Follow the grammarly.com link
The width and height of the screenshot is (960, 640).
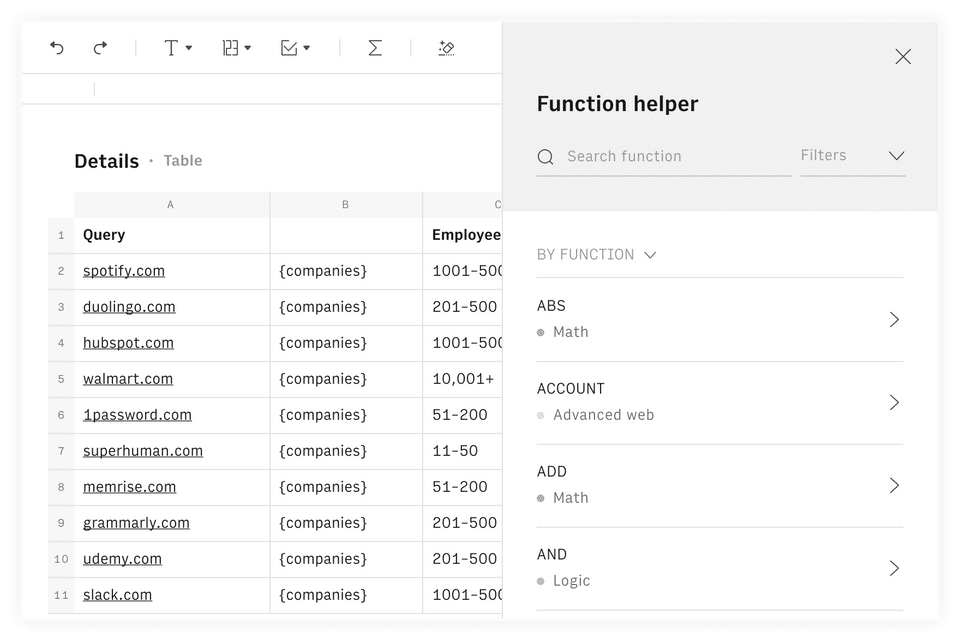pos(136,523)
